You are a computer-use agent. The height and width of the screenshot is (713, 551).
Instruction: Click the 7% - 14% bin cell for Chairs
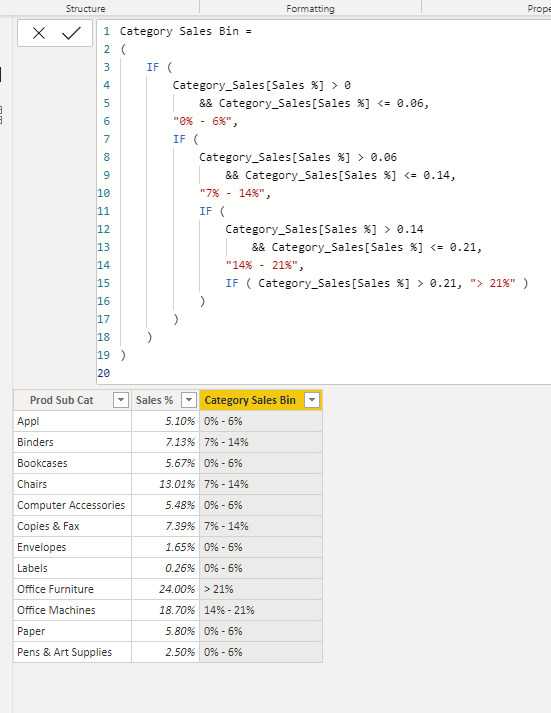point(261,484)
